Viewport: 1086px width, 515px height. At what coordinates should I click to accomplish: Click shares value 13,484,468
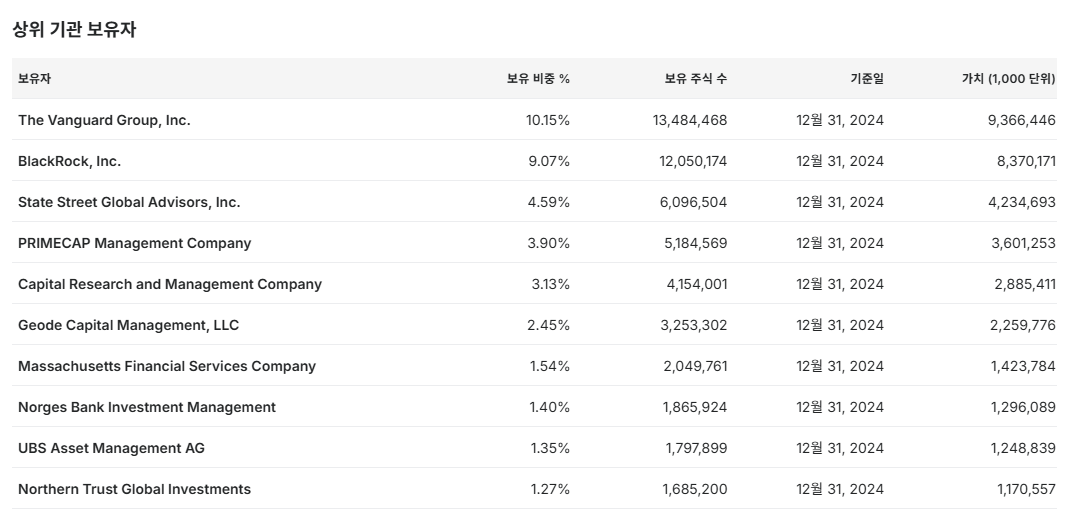tap(690, 120)
